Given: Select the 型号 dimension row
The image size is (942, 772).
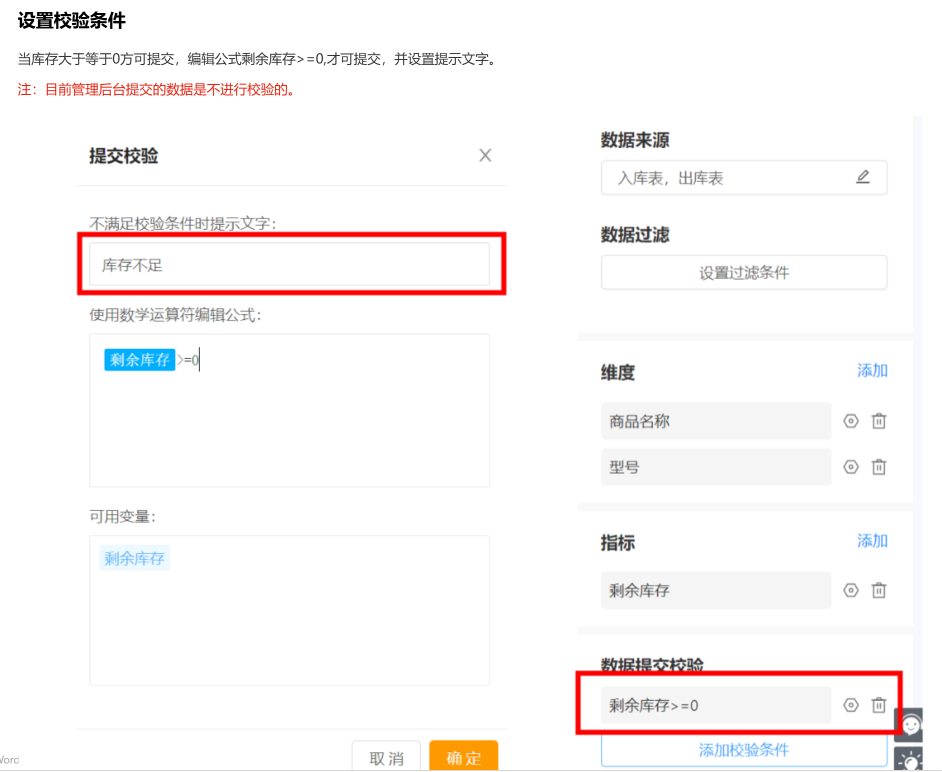Looking at the screenshot, I should coord(716,467).
